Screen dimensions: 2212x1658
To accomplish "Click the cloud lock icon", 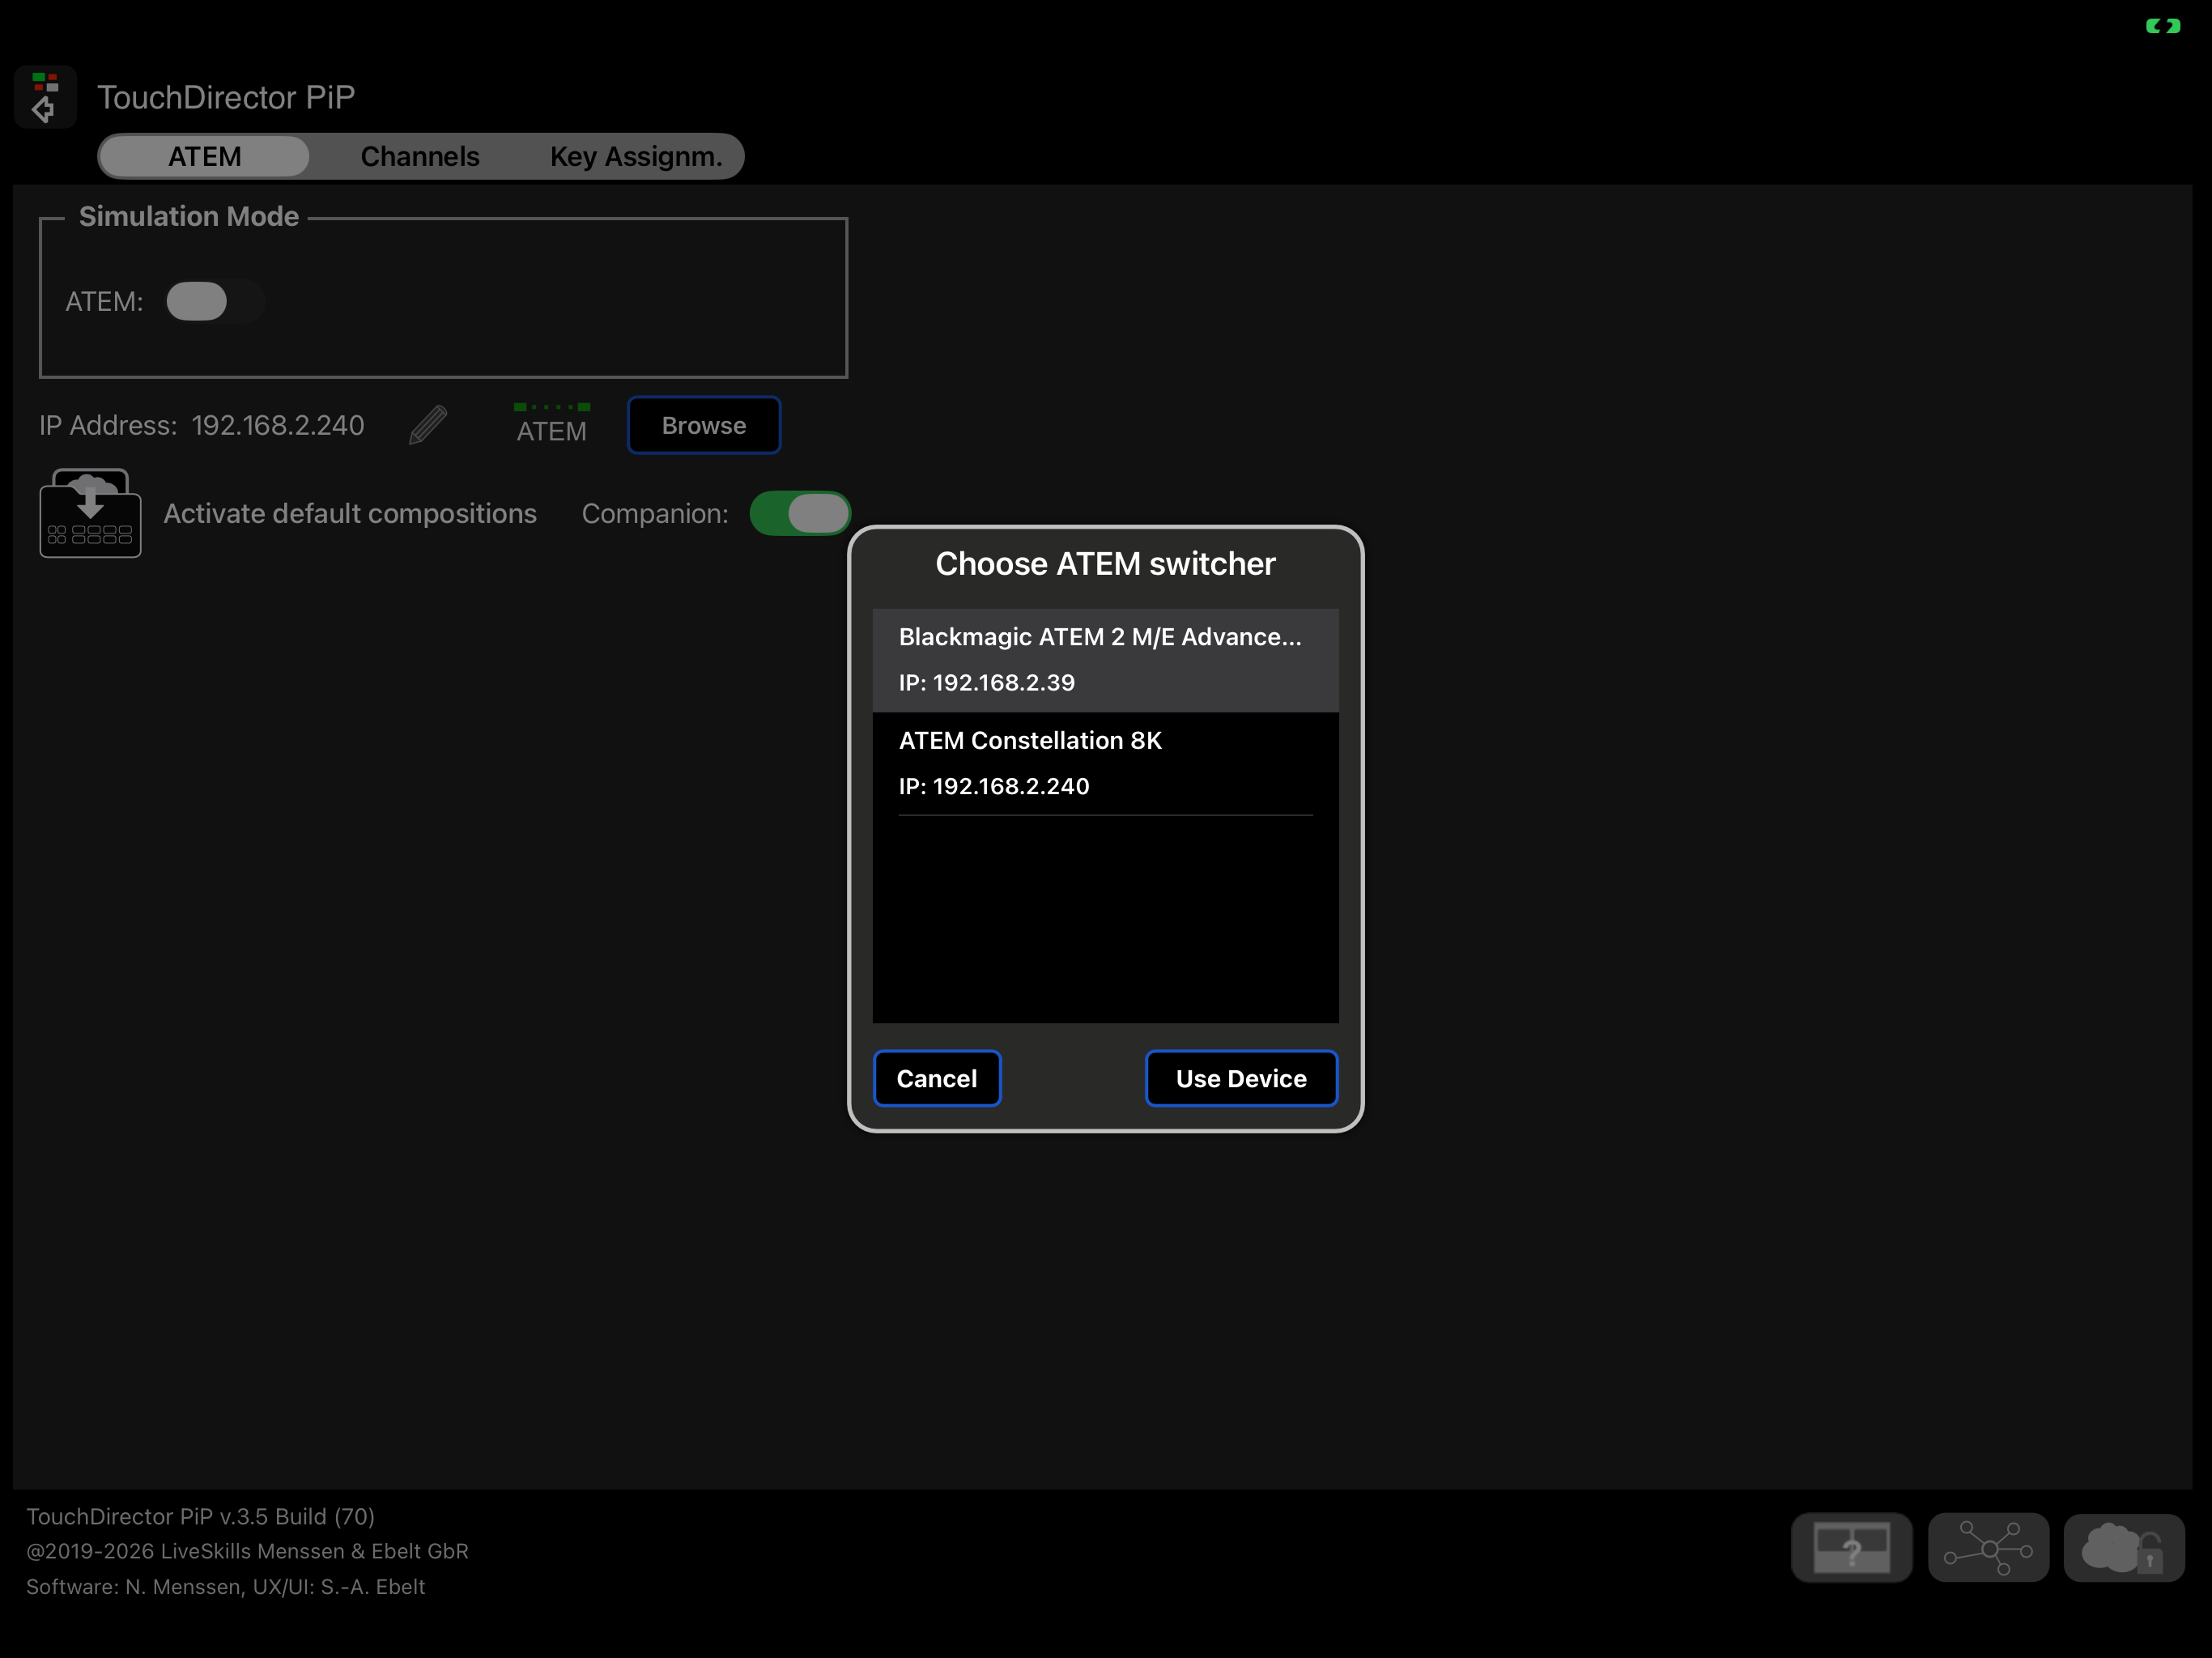I will coord(2124,1547).
